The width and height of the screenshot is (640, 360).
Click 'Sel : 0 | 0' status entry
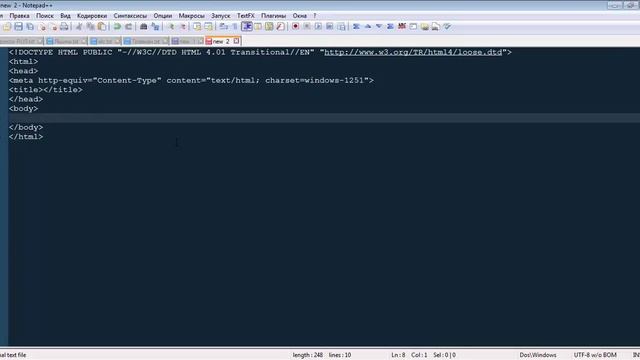(x=444, y=355)
